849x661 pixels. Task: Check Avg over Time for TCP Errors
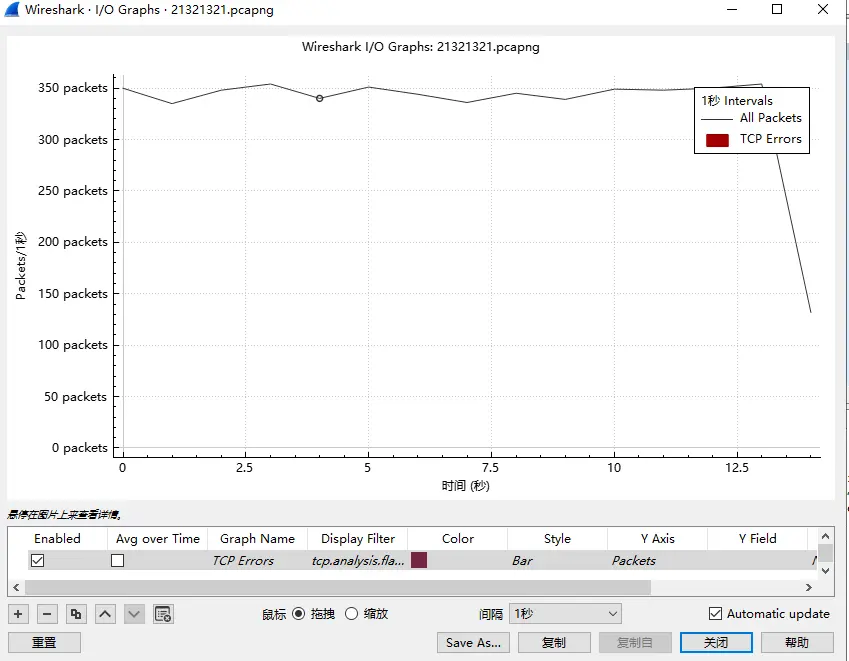[117, 560]
